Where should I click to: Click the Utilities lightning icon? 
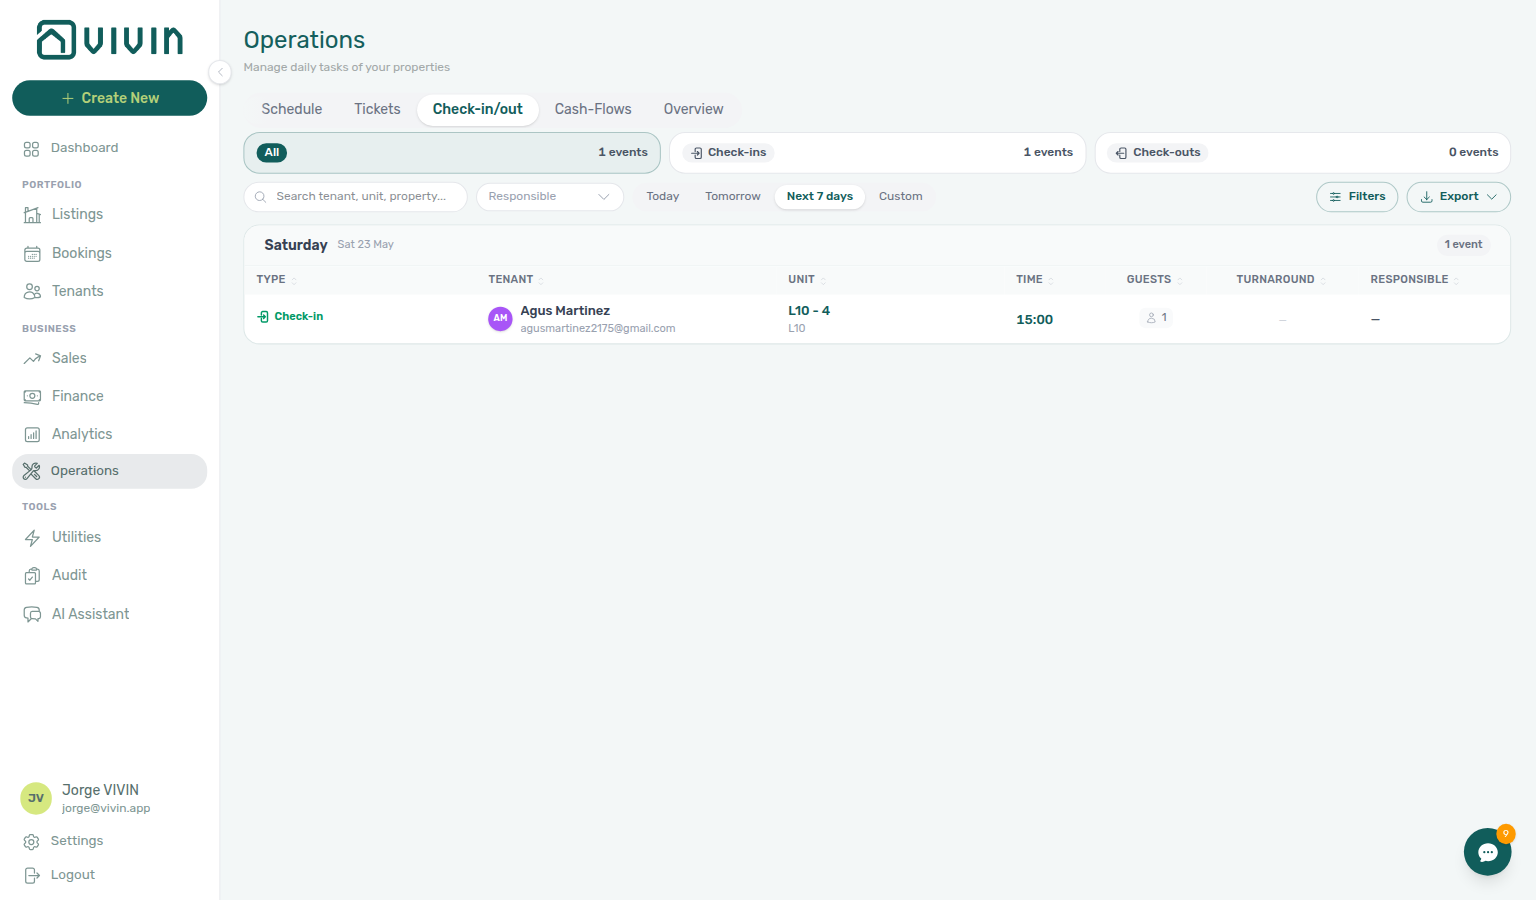(x=32, y=538)
